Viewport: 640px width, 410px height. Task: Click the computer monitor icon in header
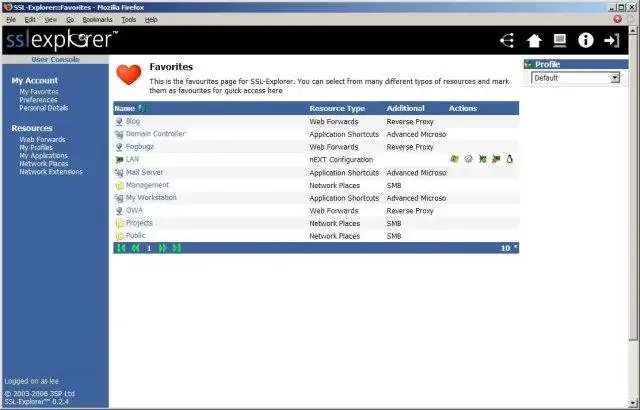coord(560,41)
